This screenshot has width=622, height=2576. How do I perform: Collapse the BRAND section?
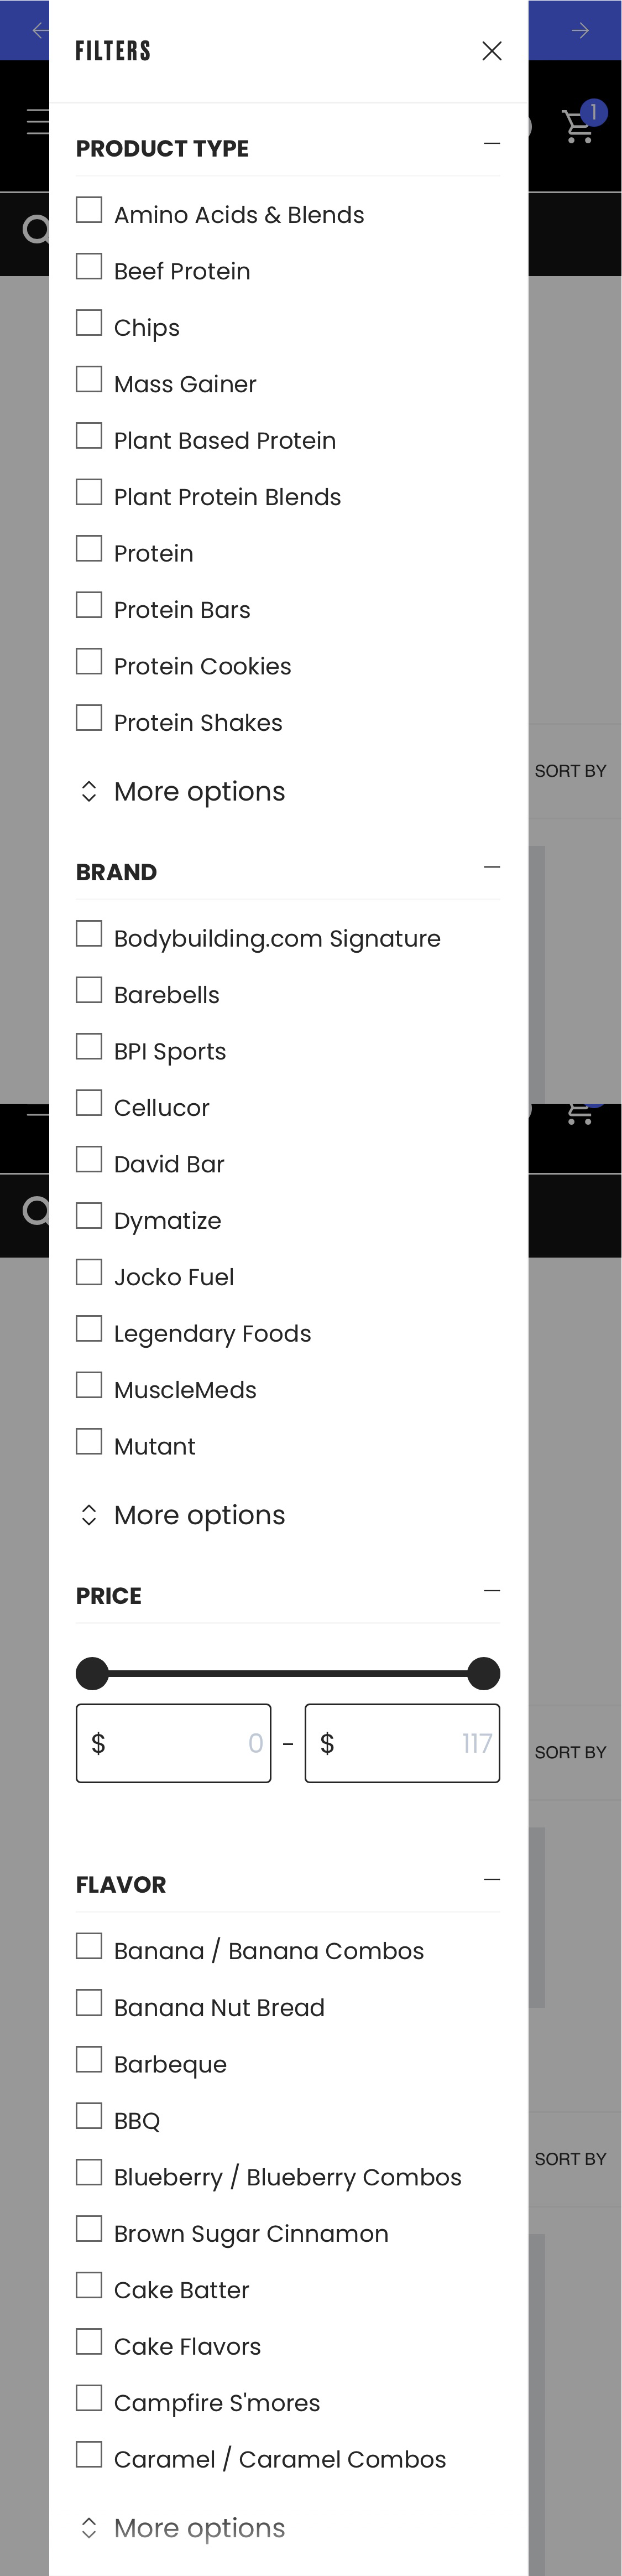(491, 866)
